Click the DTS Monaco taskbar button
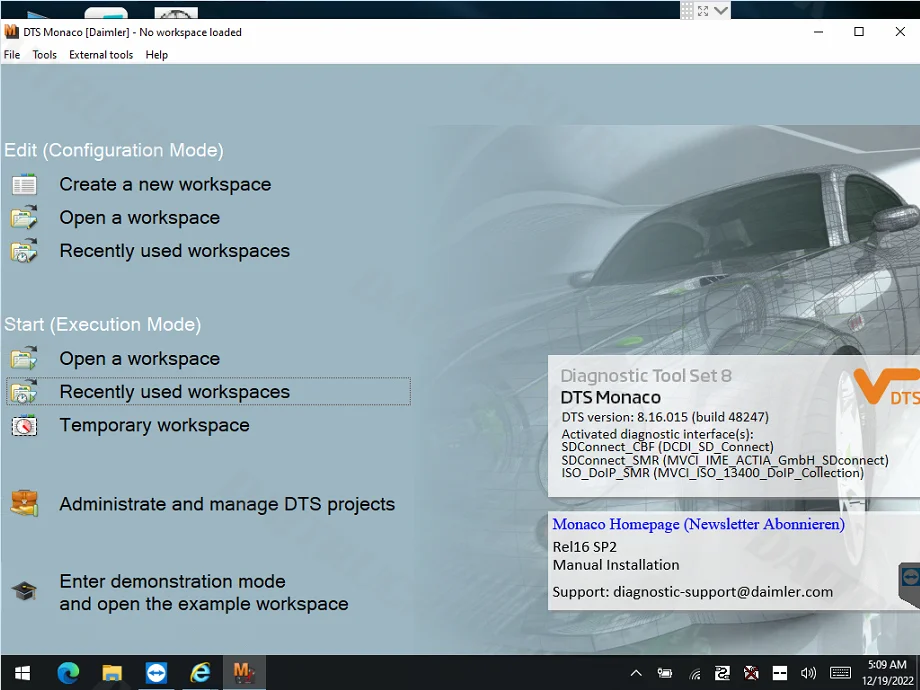 [x=244, y=673]
